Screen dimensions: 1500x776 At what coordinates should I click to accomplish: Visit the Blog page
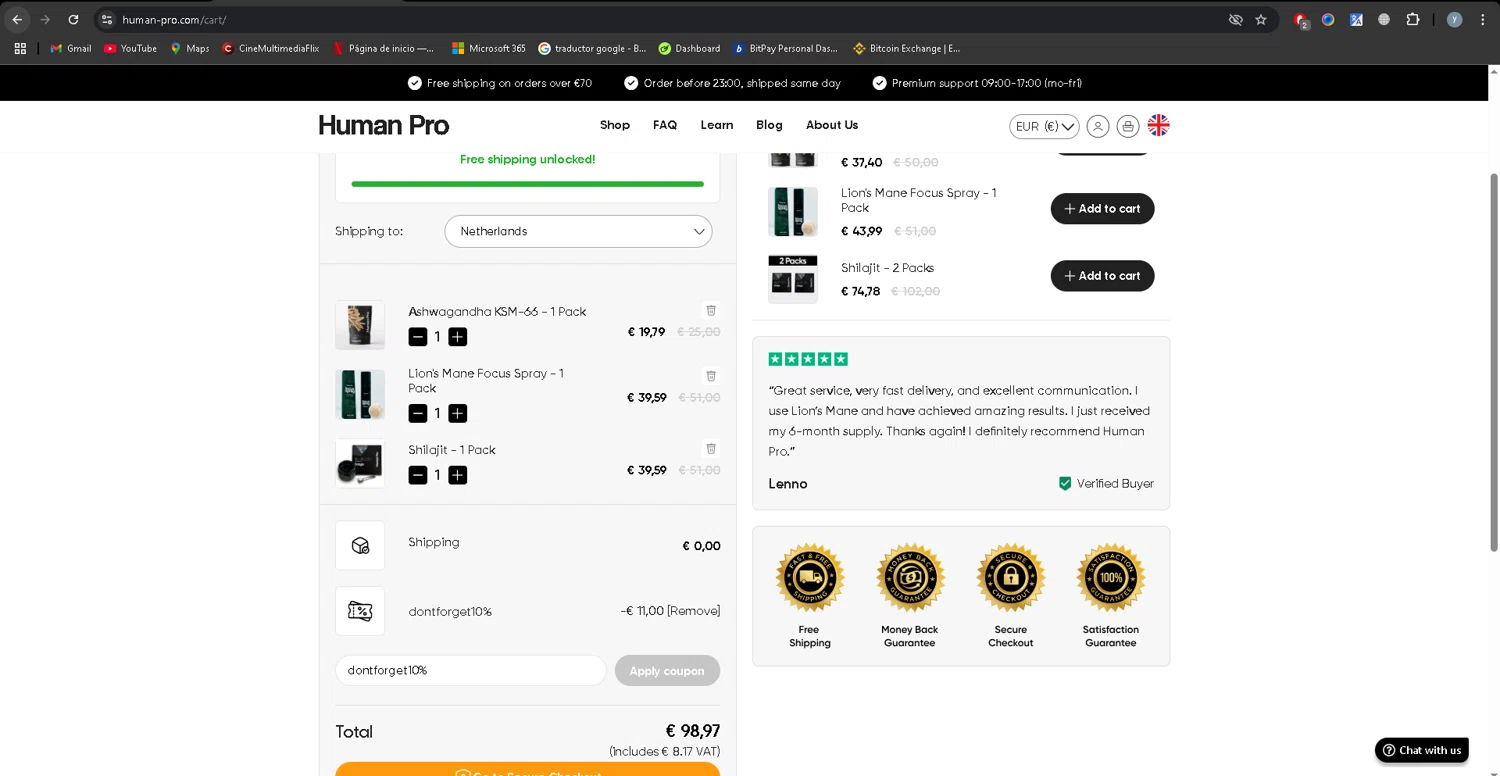pos(769,125)
